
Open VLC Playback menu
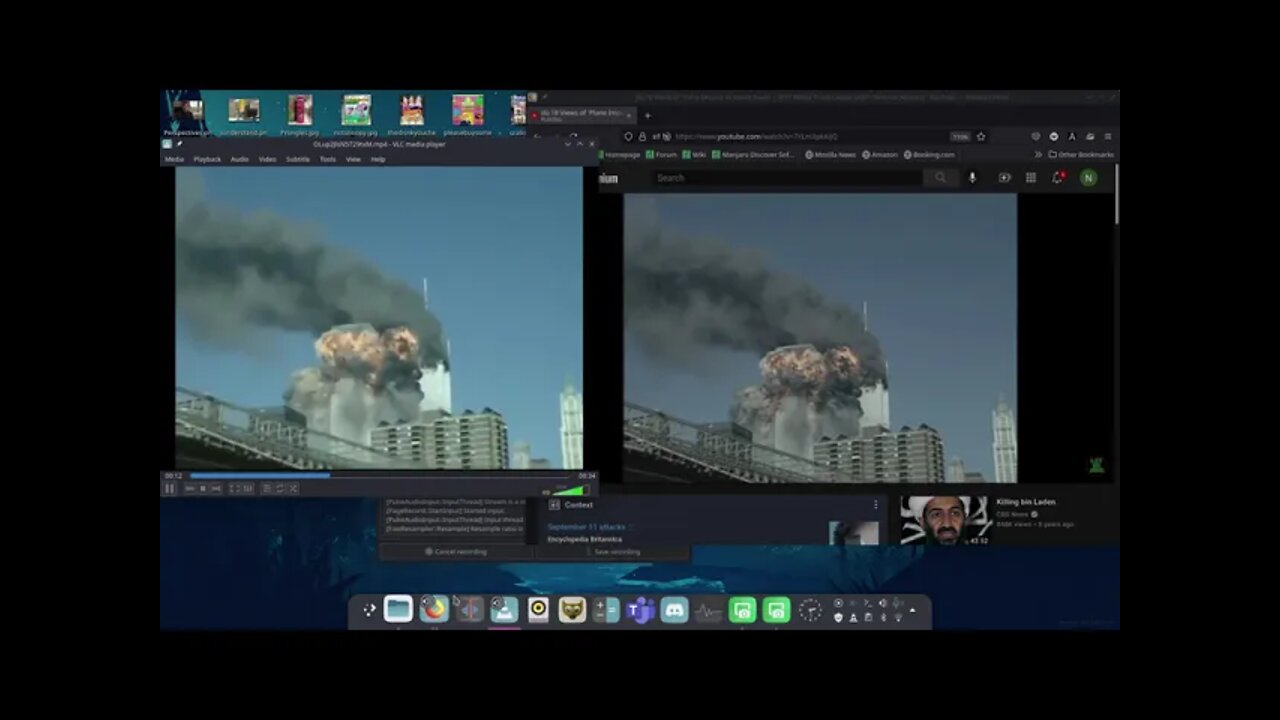click(x=207, y=159)
